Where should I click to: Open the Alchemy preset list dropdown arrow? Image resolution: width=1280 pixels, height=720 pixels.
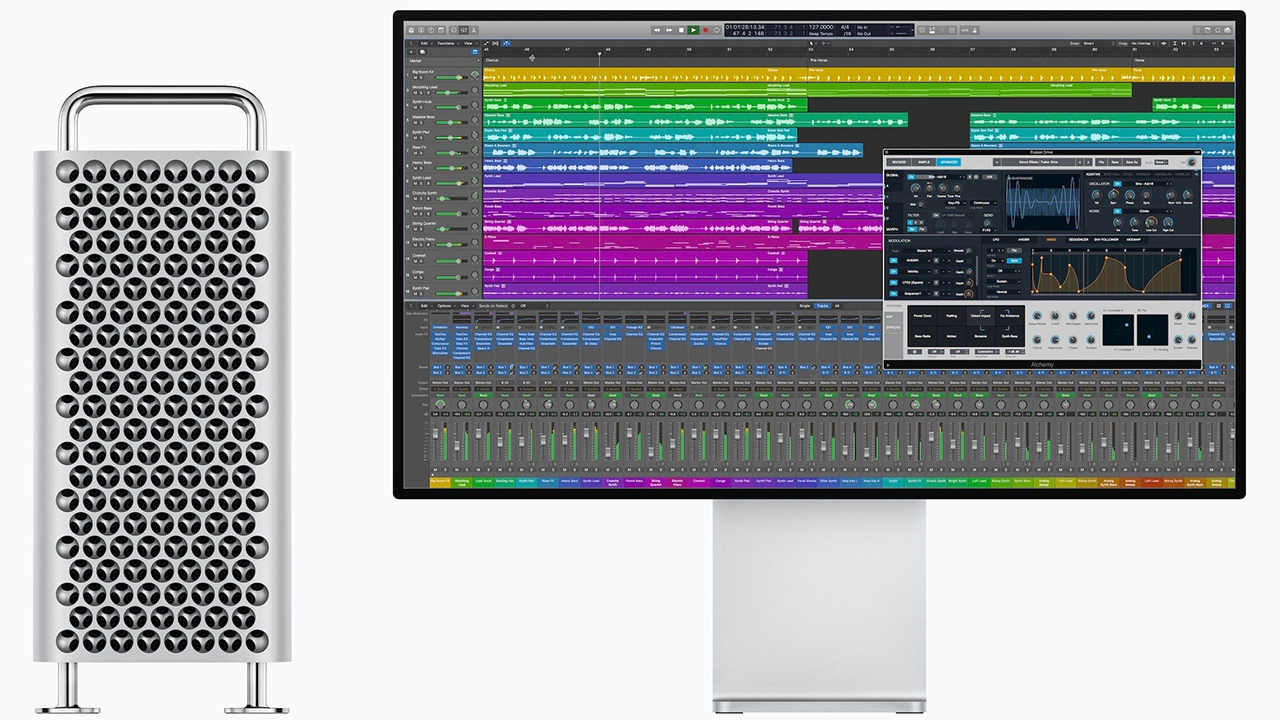click(997, 162)
